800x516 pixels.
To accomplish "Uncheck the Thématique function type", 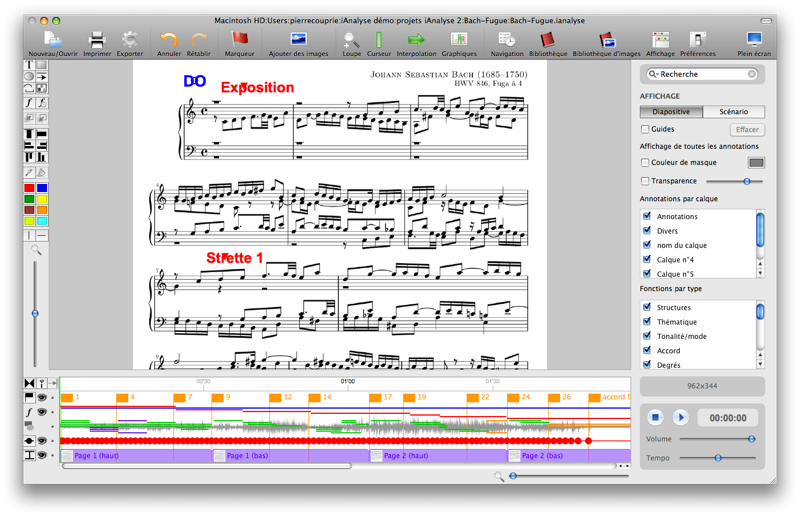I will pos(647,321).
